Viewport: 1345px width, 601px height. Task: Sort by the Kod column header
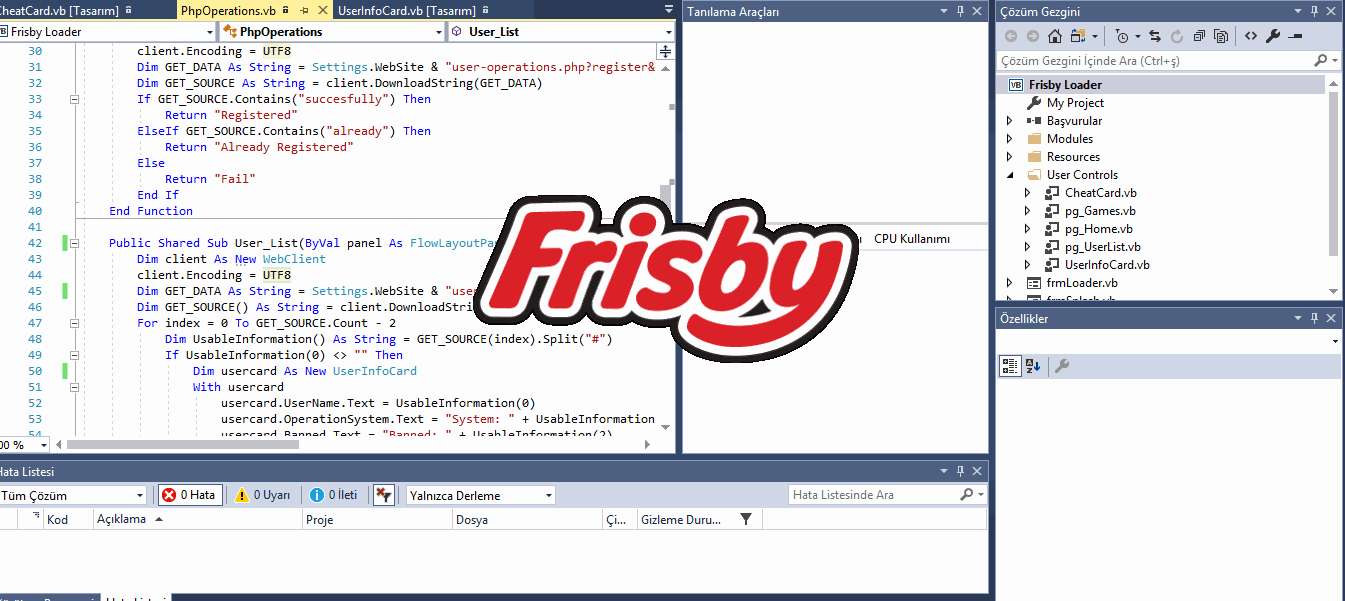pyautogui.click(x=68, y=519)
